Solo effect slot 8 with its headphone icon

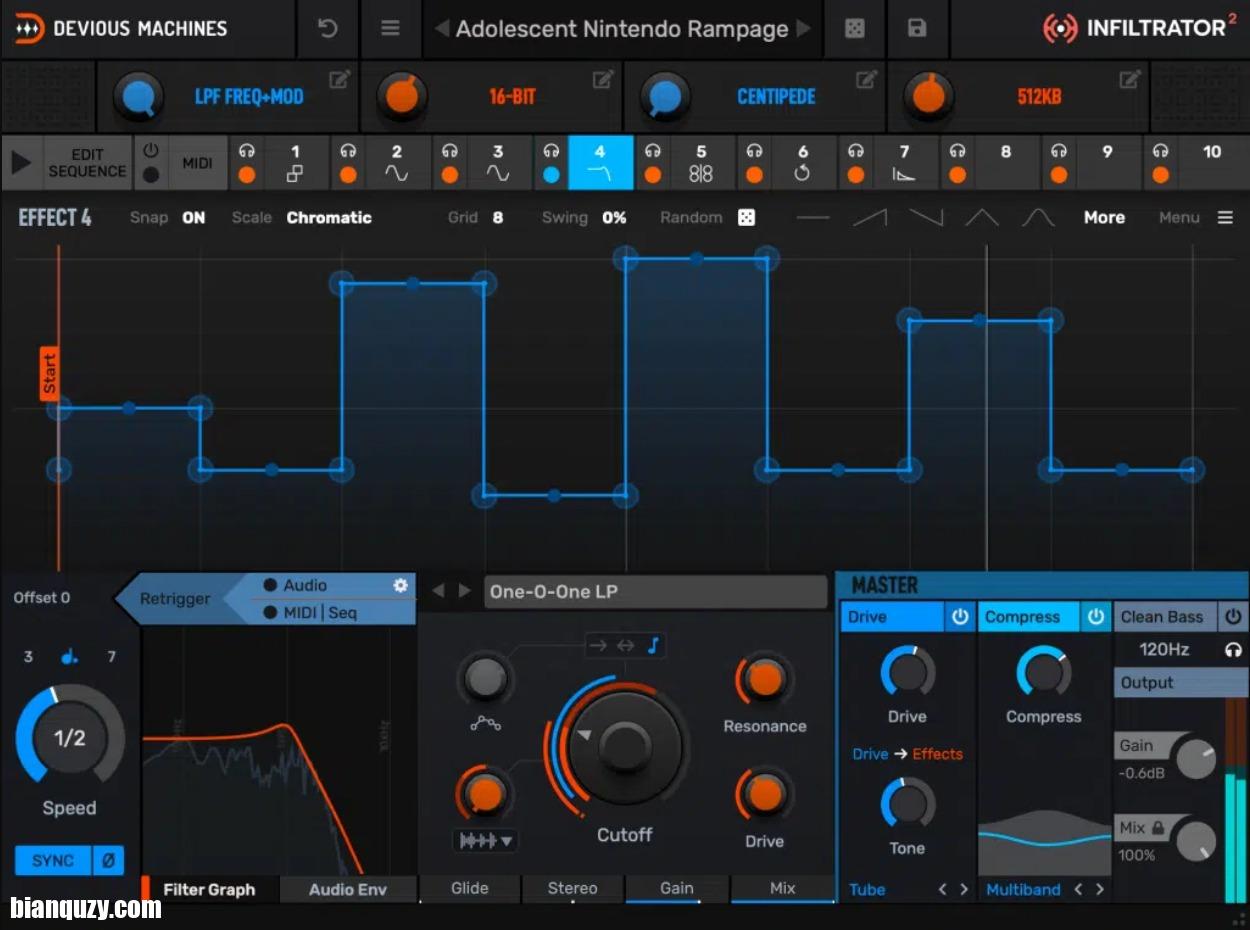tap(957, 151)
